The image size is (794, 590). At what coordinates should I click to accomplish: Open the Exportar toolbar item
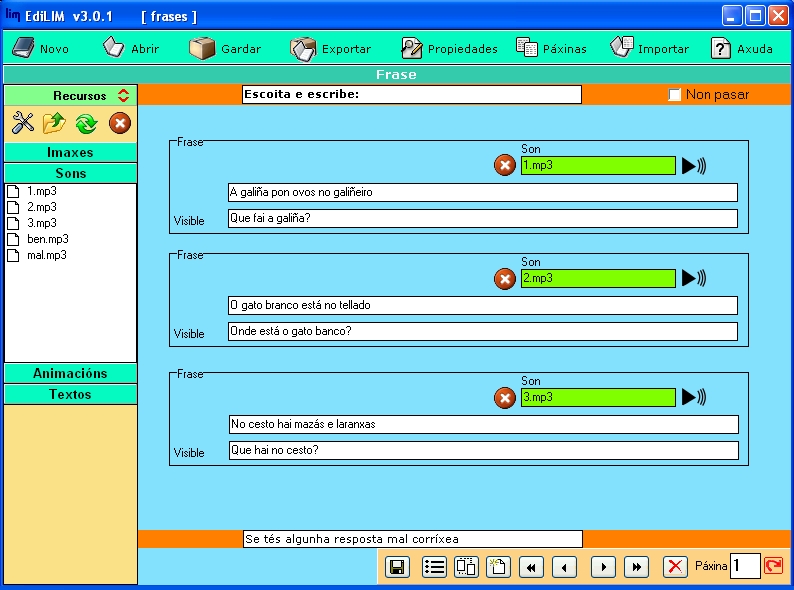pos(331,48)
